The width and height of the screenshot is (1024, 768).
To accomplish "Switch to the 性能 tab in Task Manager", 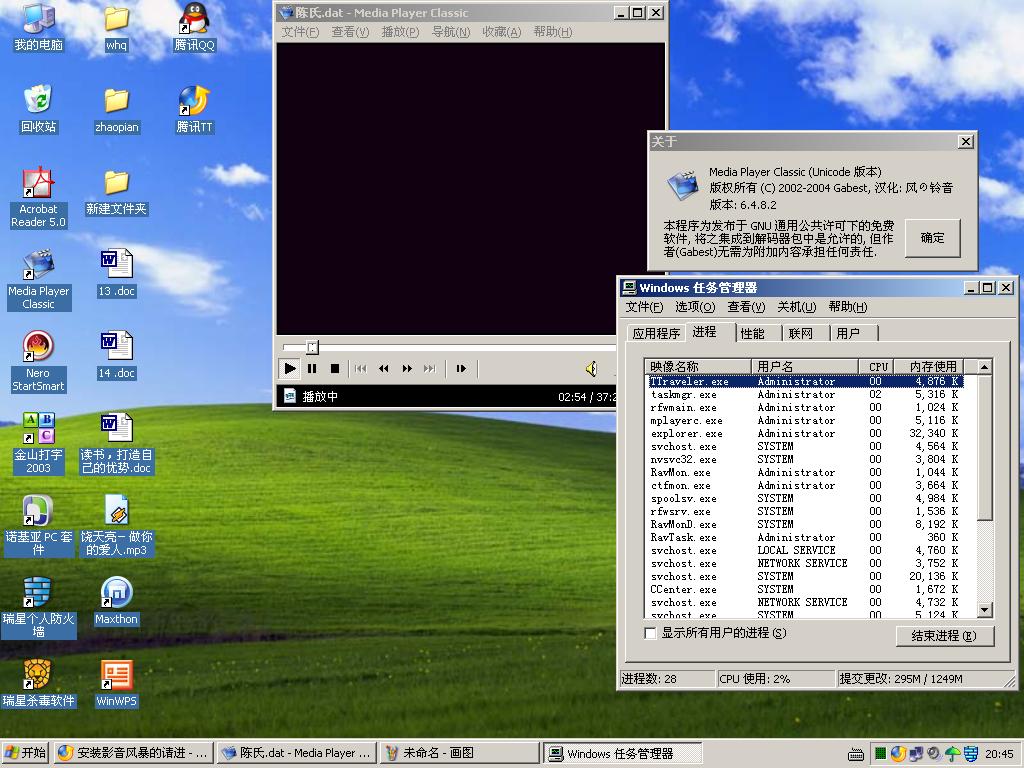I will (x=753, y=333).
